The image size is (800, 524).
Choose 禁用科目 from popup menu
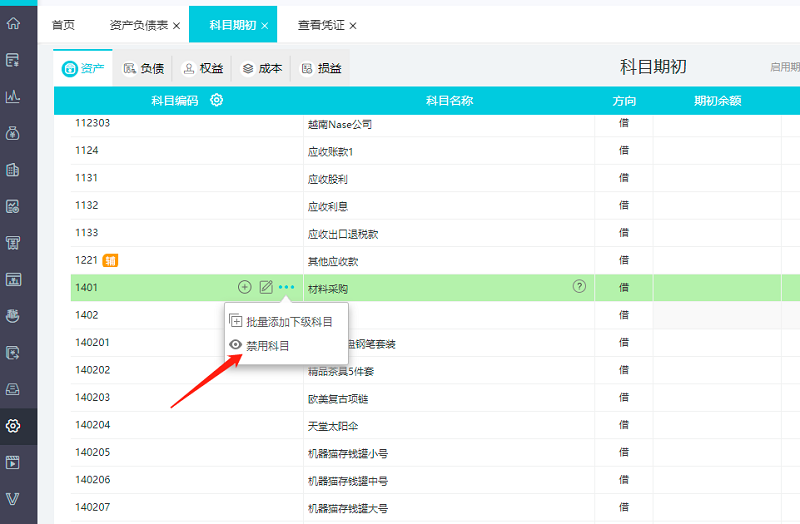point(268,346)
